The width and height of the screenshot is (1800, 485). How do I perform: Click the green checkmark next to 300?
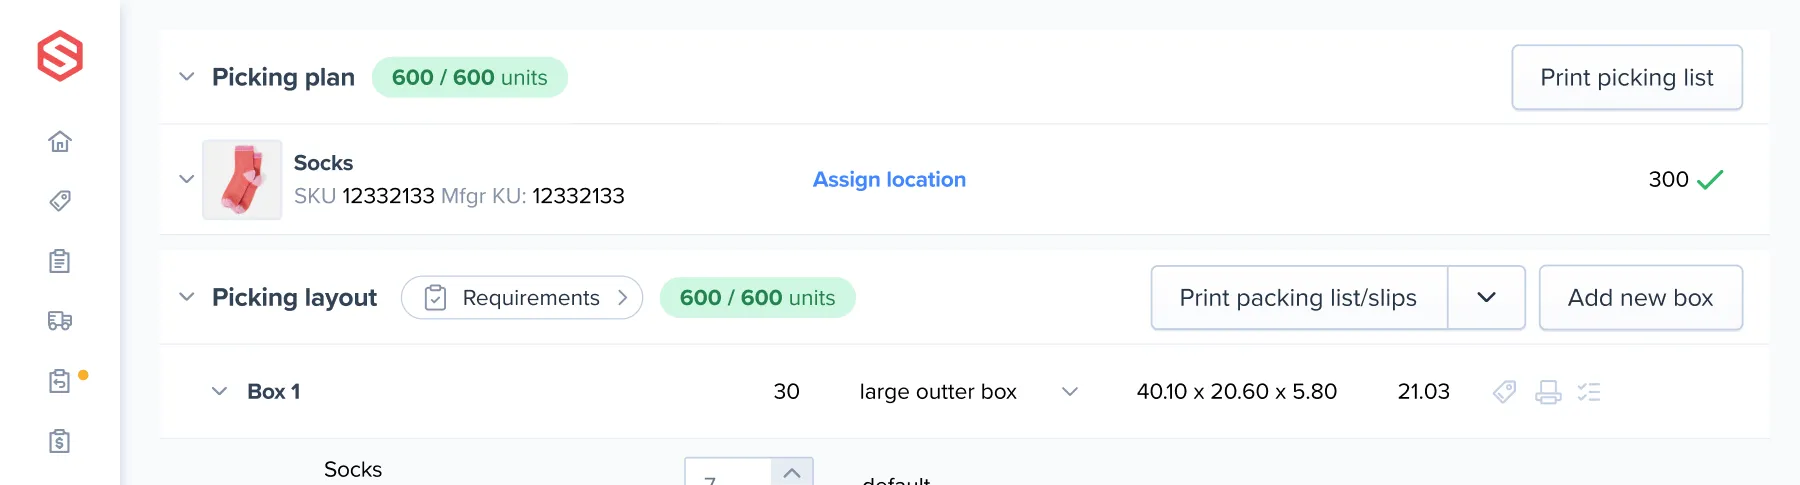point(1711,180)
